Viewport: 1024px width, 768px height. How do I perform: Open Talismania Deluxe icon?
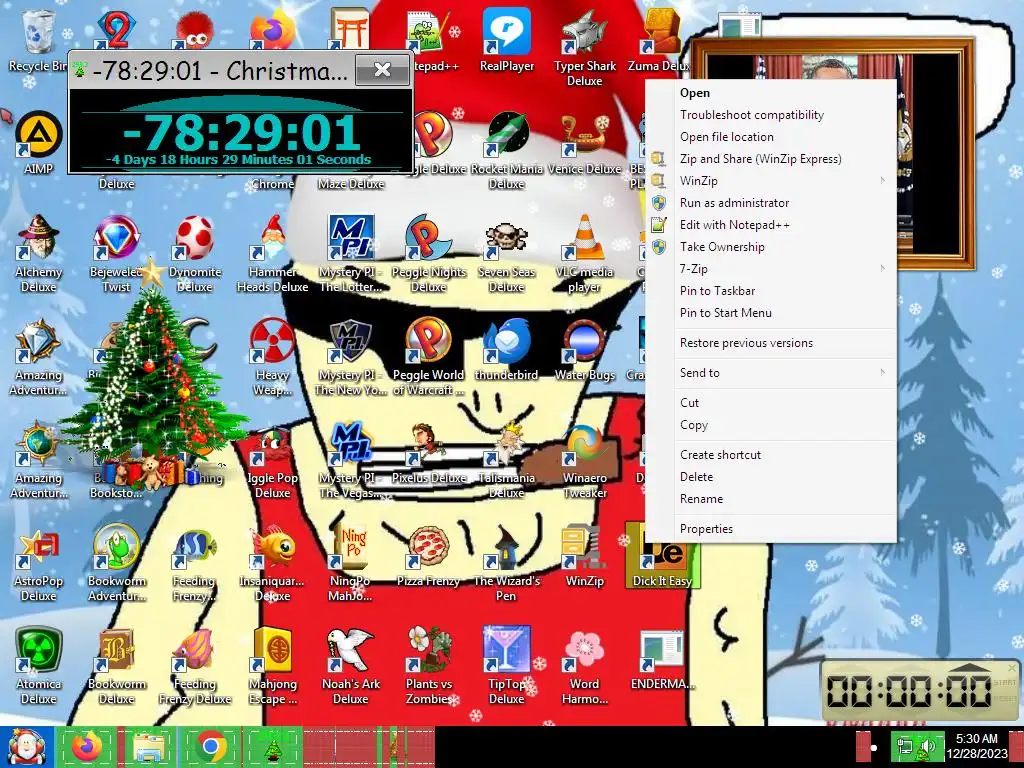point(507,461)
